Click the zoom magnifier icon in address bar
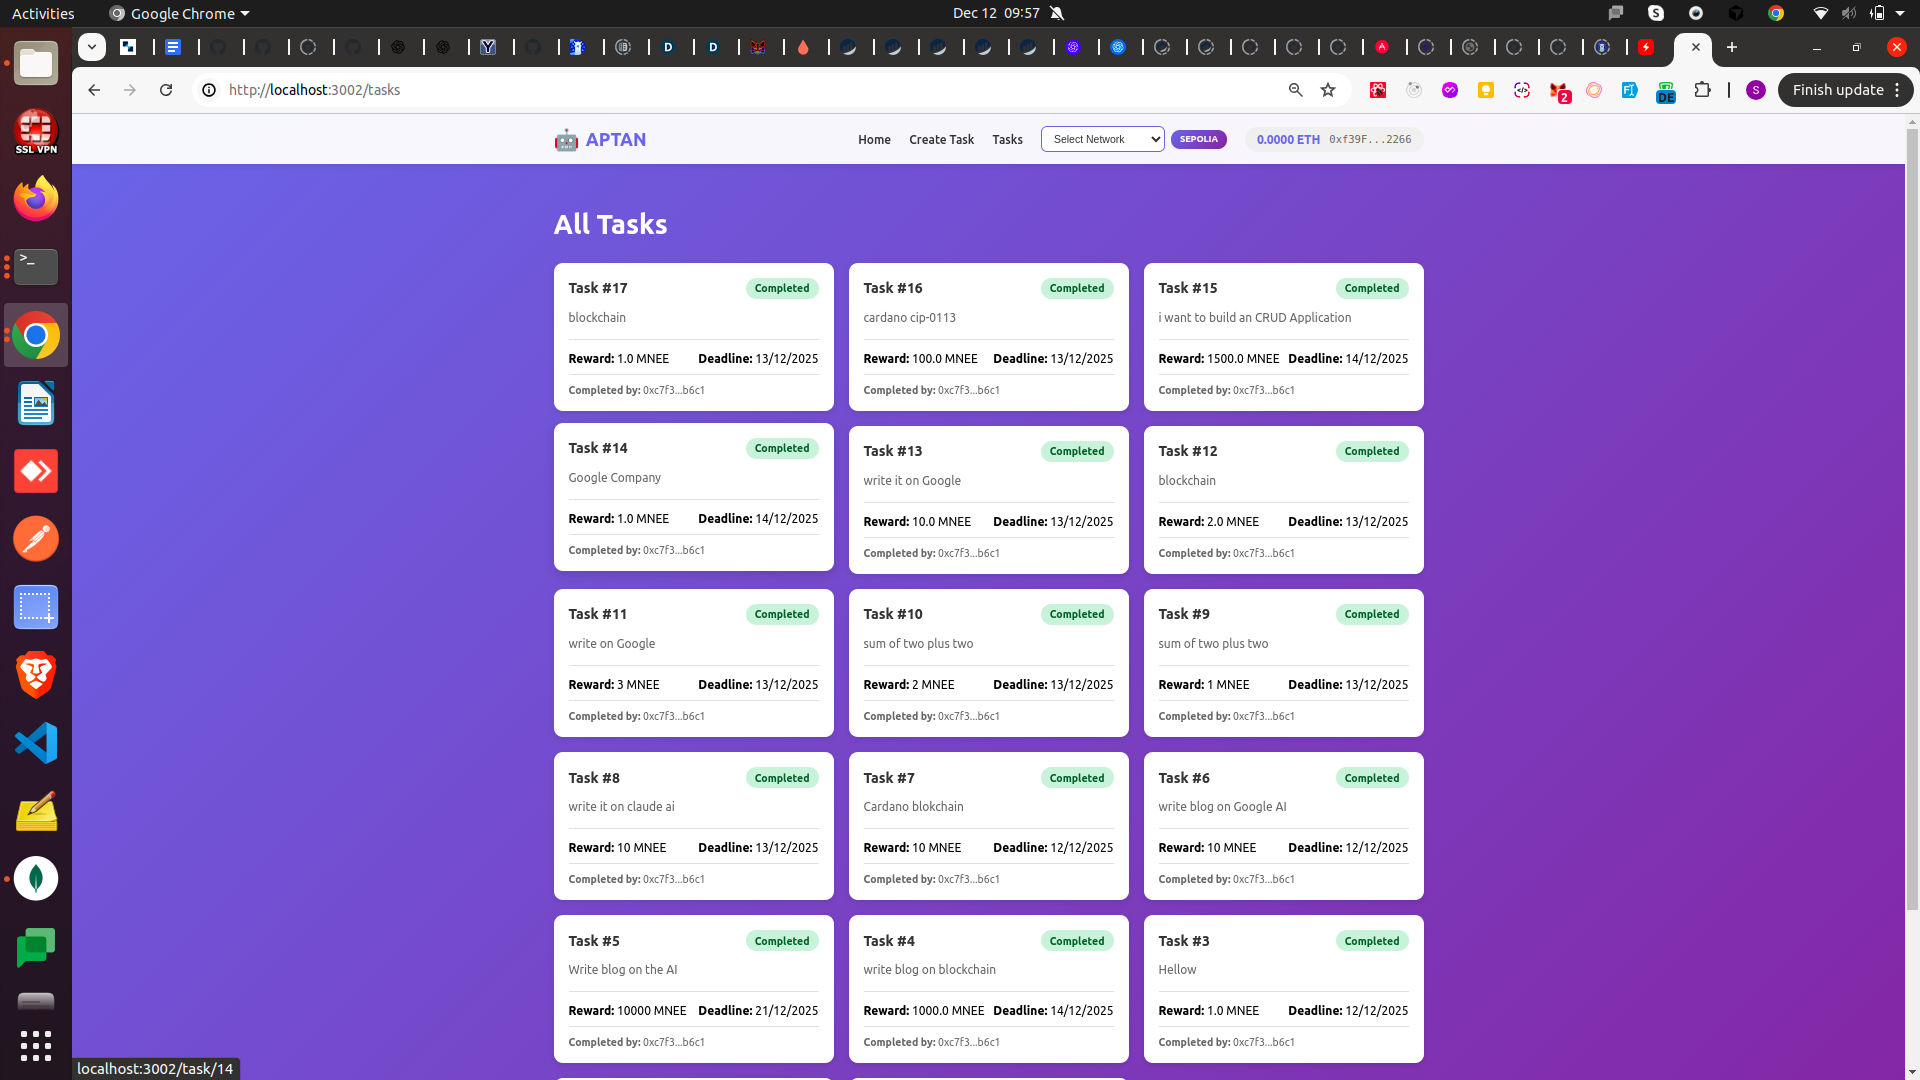 pyautogui.click(x=1296, y=90)
